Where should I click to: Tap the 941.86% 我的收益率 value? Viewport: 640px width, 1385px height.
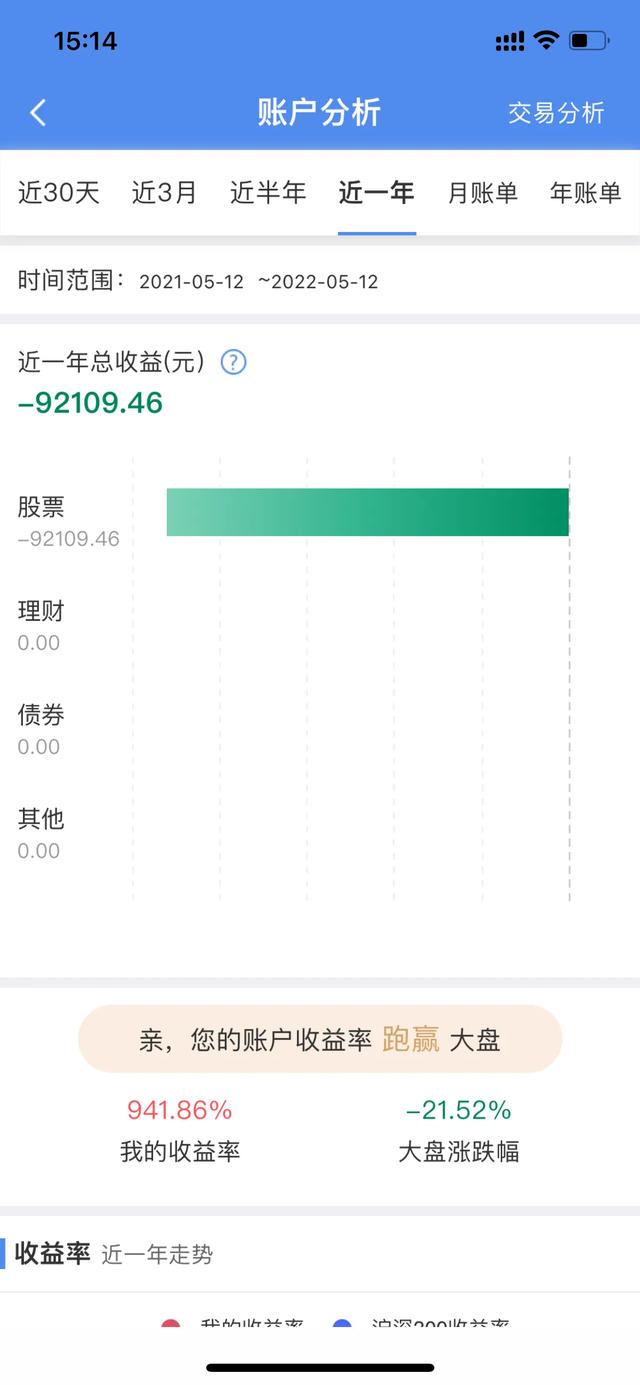coord(180,1110)
